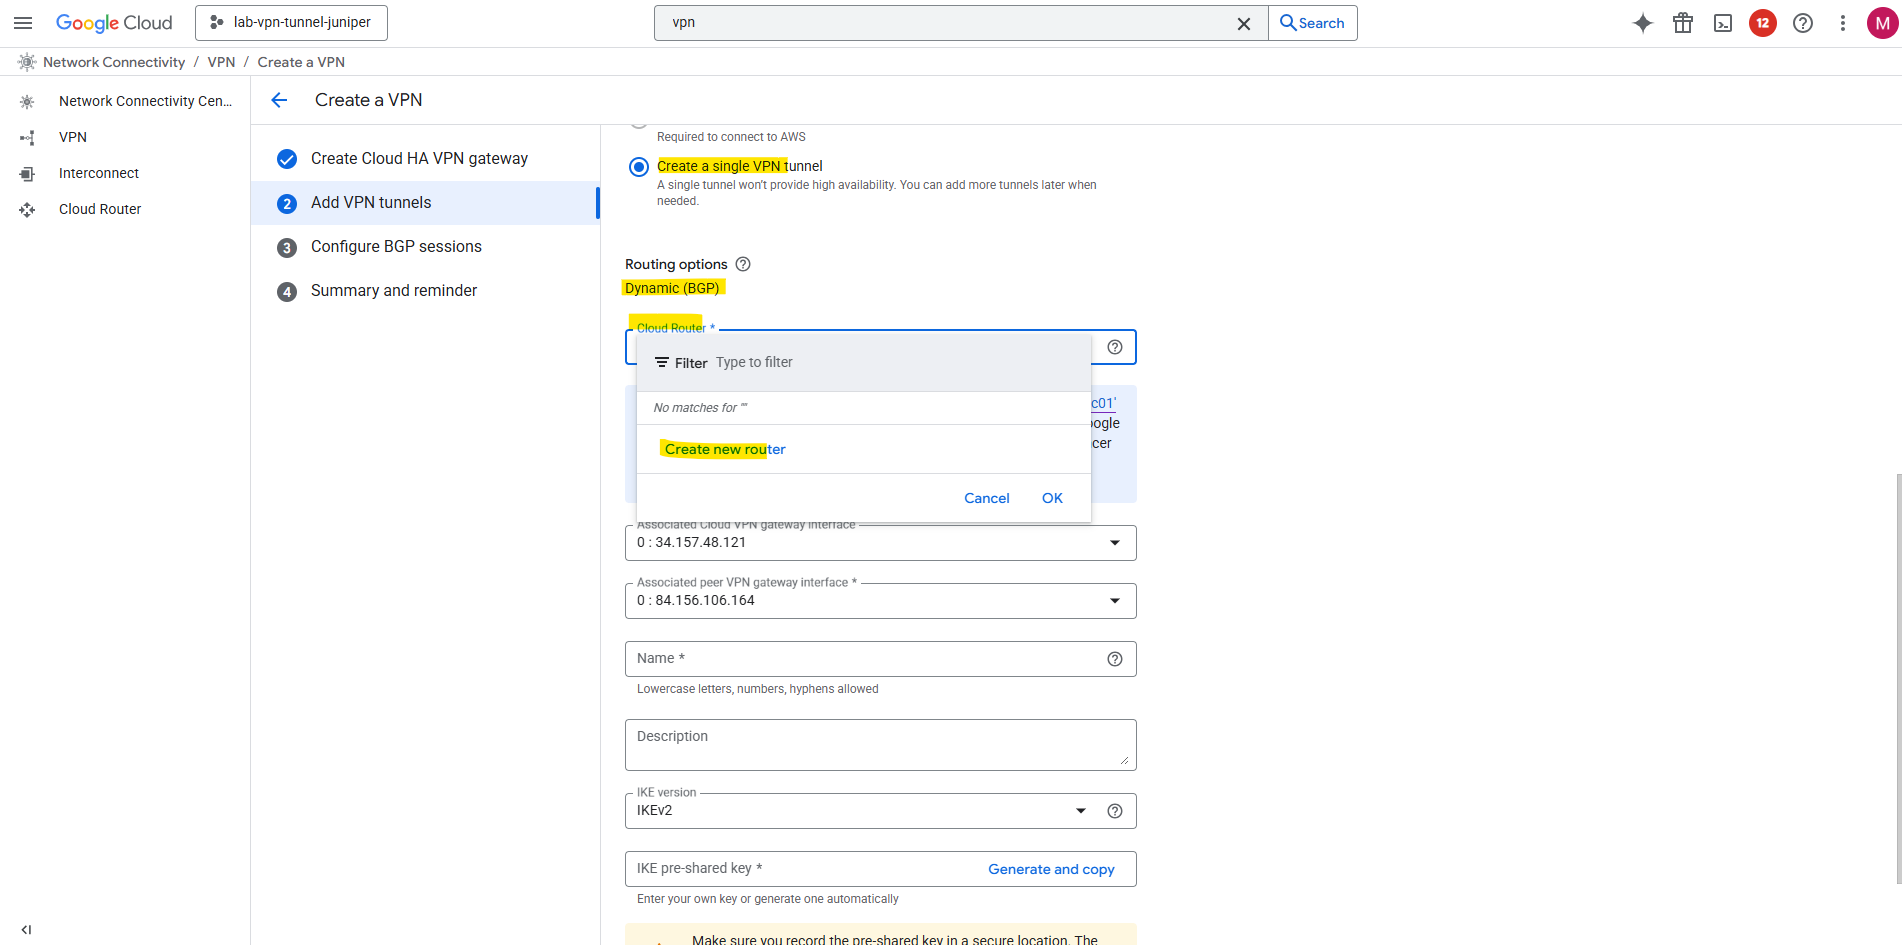
Task: Click the Interconnect sidebar icon
Action: tap(27, 173)
